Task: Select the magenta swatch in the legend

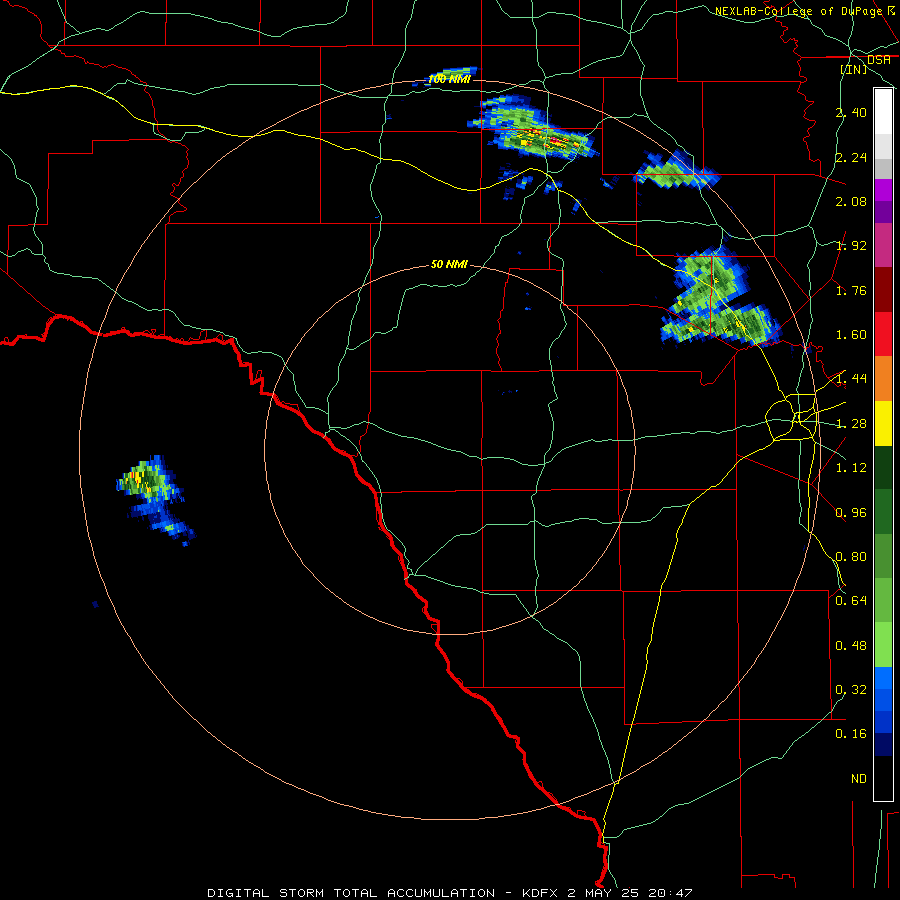Action: click(x=883, y=190)
